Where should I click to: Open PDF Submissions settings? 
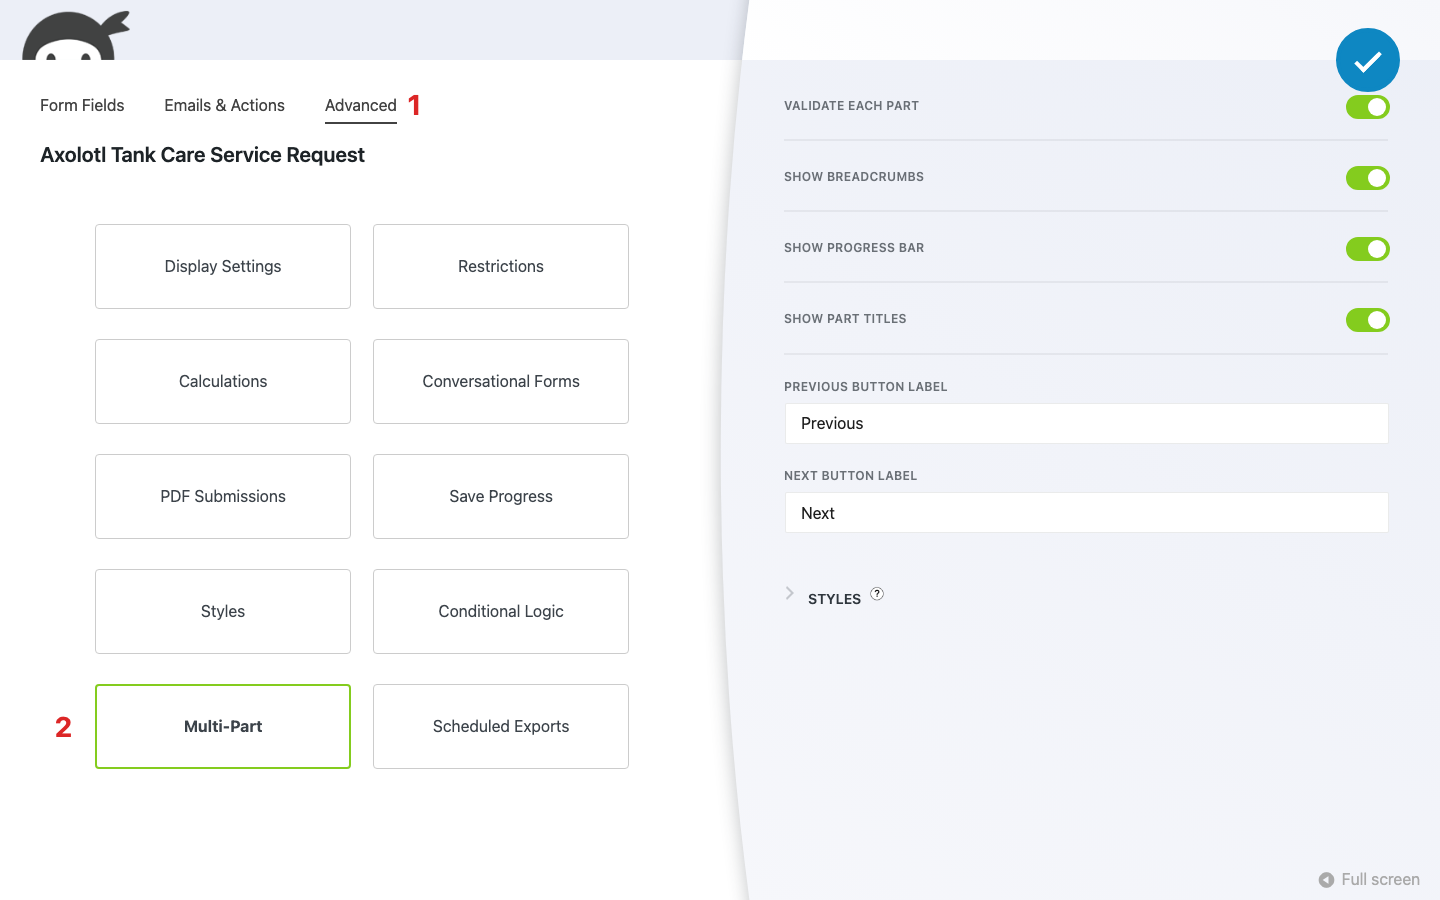tap(223, 497)
